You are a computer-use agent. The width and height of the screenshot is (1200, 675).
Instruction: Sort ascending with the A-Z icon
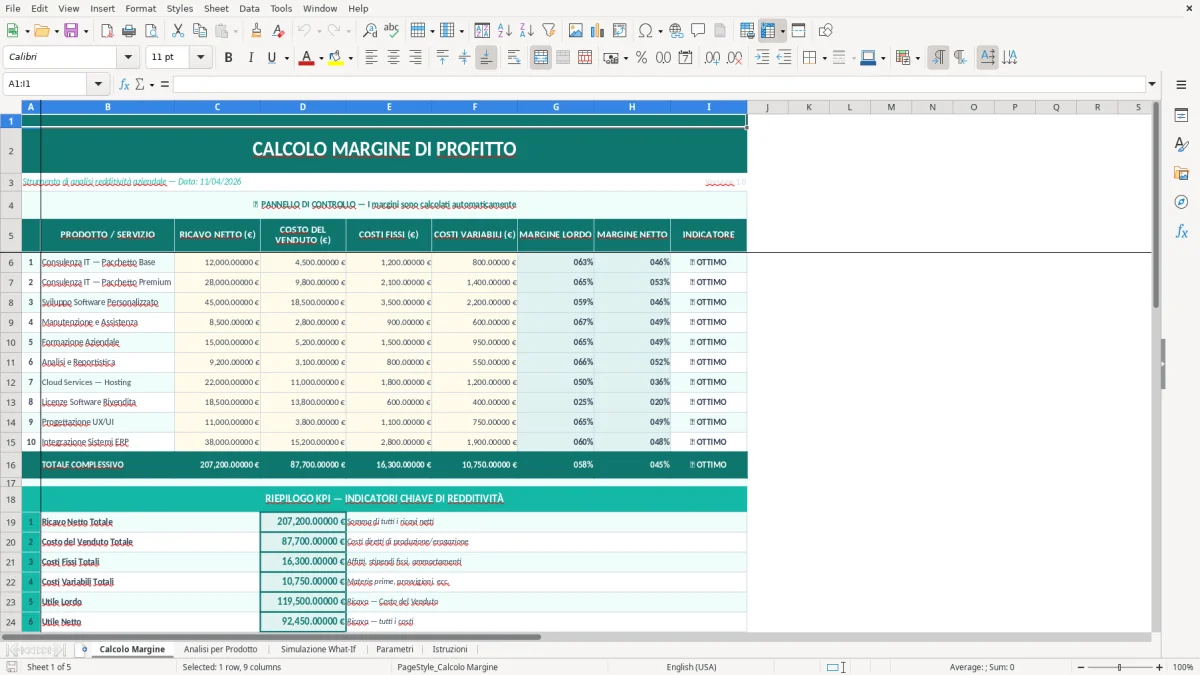tap(505, 31)
